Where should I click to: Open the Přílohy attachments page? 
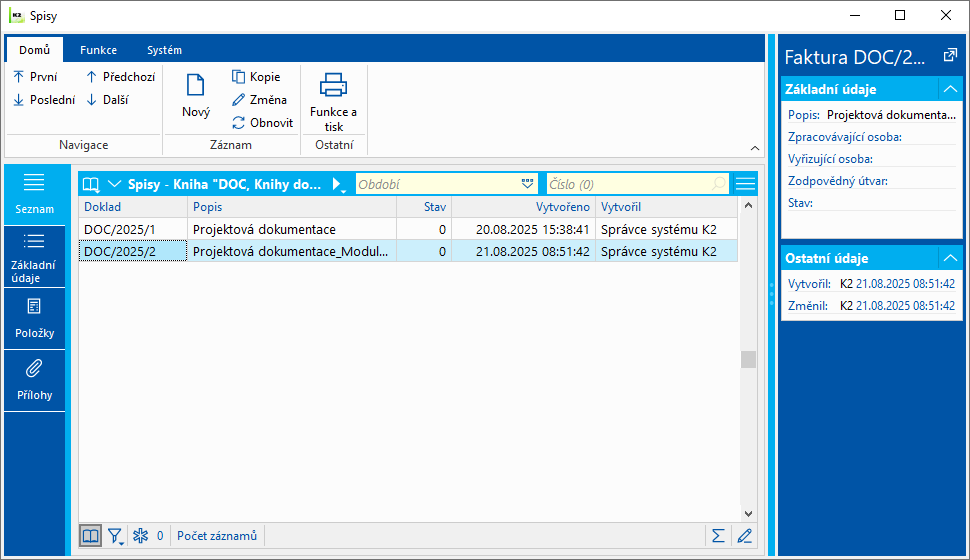(x=34, y=381)
